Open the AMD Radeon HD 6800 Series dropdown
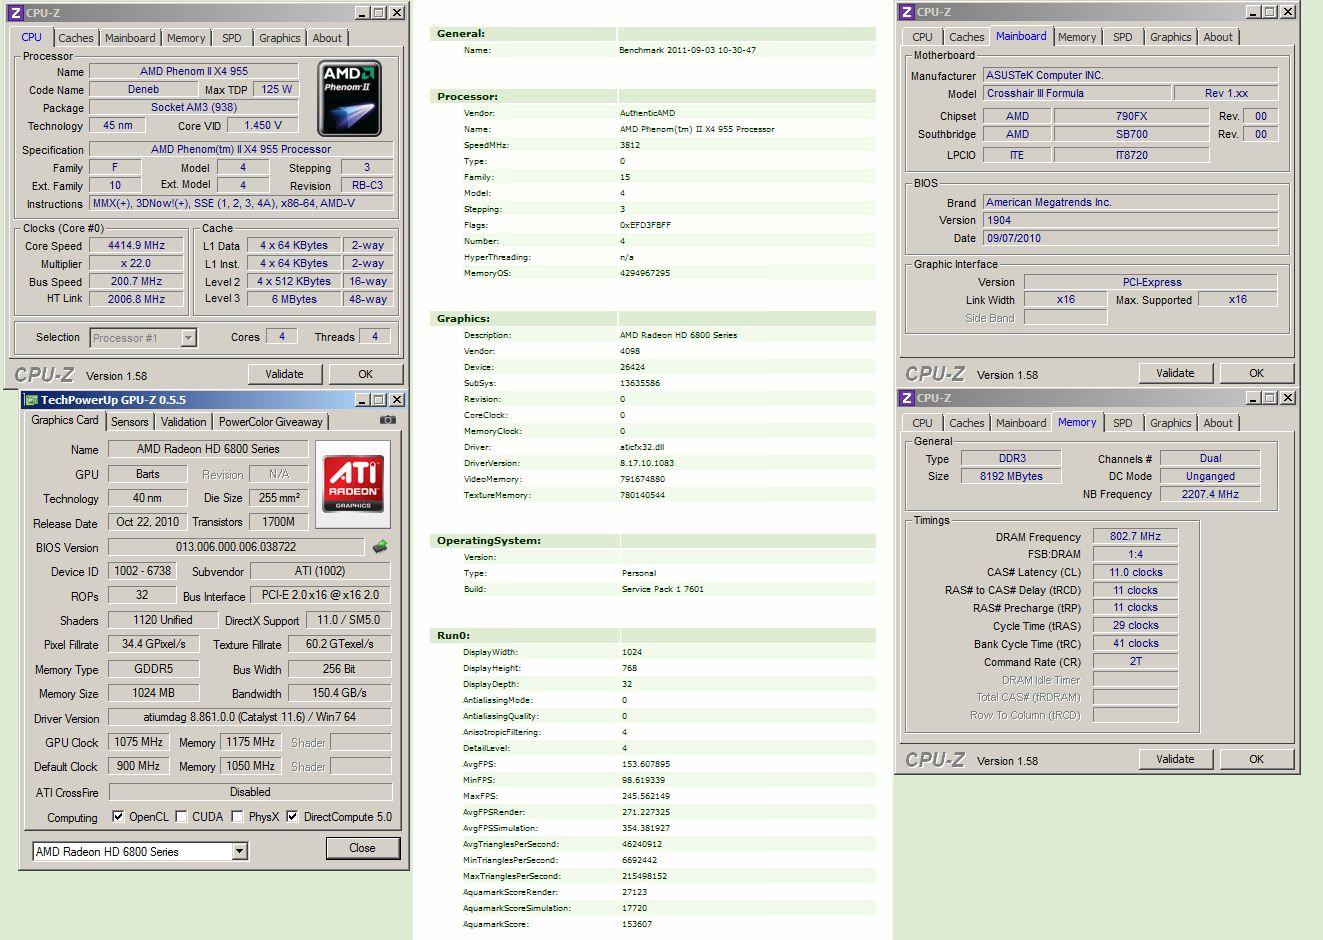The width and height of the screenshot is (1323, 940). point(239,852)
